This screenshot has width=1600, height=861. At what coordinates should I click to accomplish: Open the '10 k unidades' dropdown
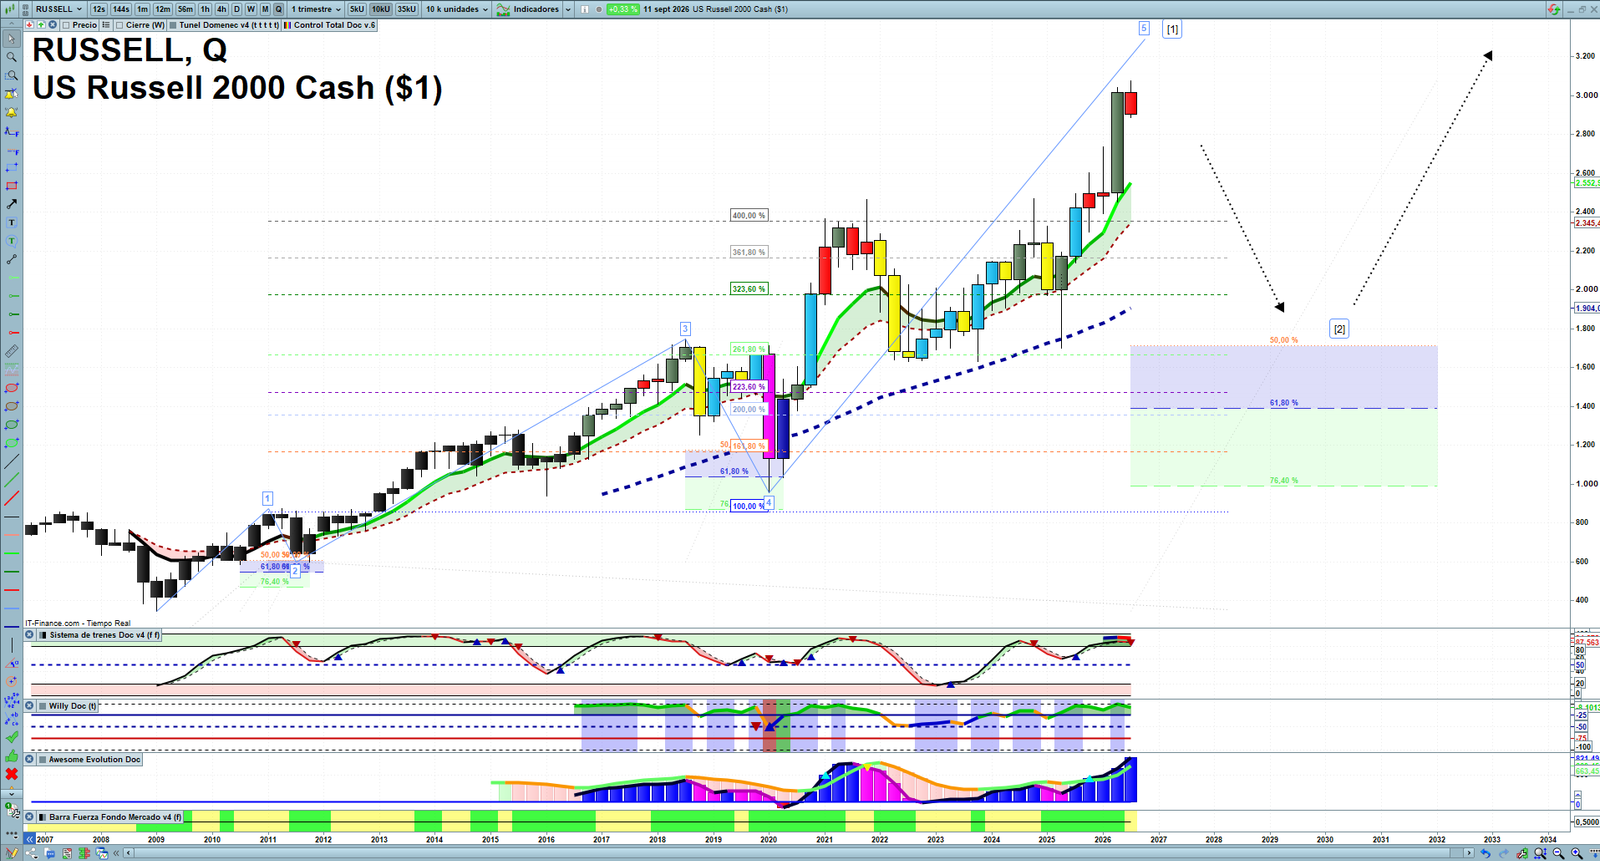pos(457,9)
